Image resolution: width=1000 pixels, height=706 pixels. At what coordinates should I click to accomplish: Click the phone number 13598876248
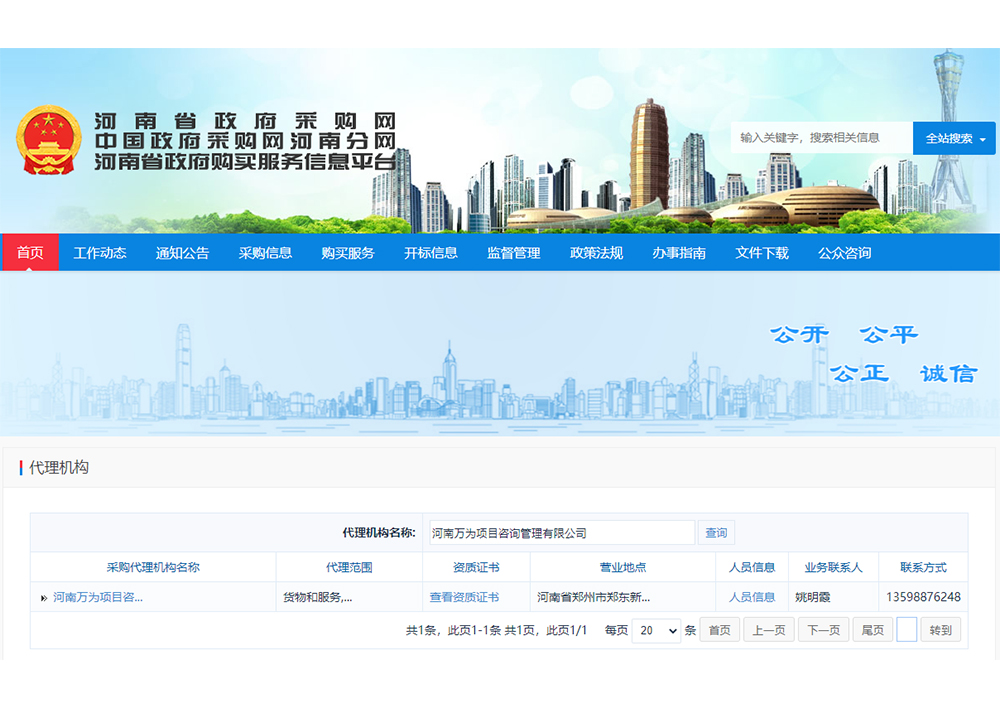(923, 598)
